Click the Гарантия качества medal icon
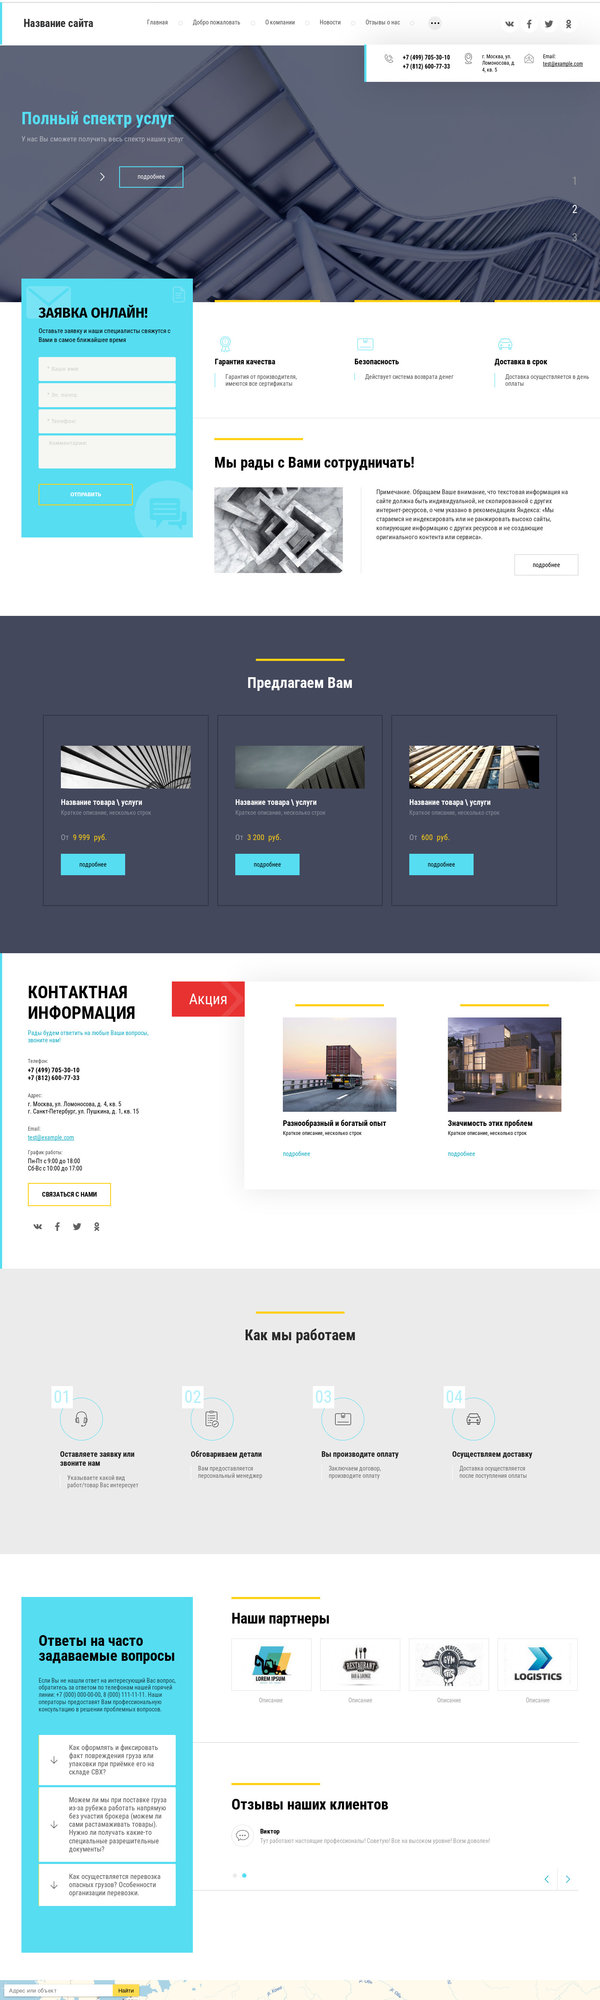600x2000 pixels. pos(225,343)
